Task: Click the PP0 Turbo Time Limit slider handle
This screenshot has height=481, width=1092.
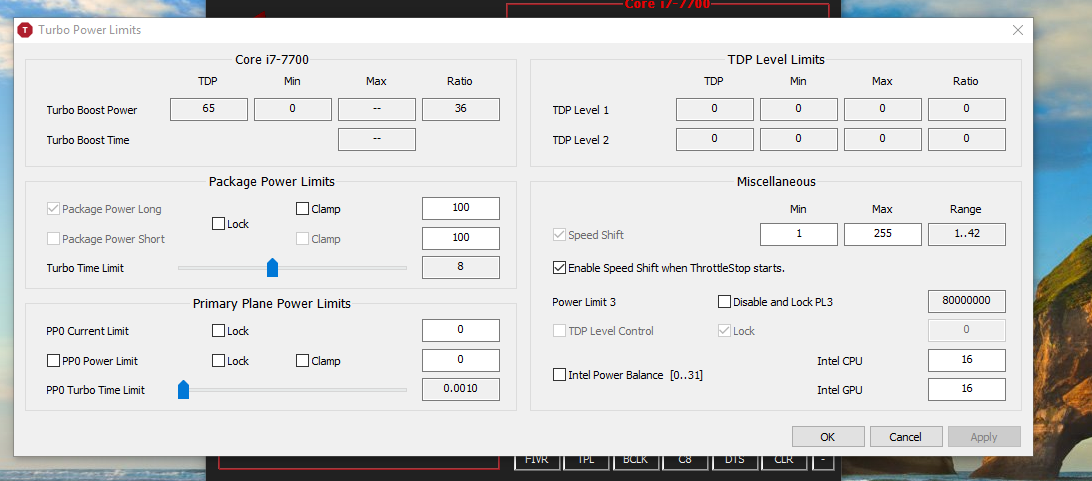Action: tap(183, 390)
